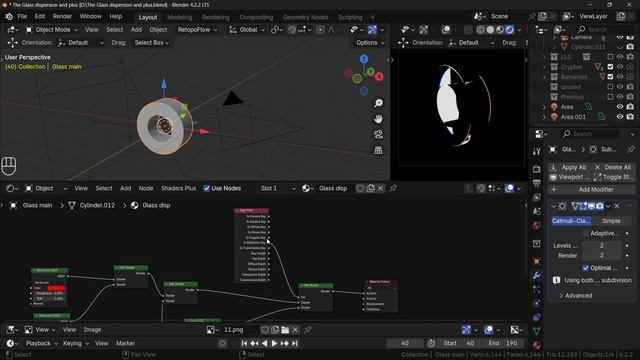This screenshot has width=640, height=360.
Task: Select the Simple subdivision type button
Action: [611, 221]
